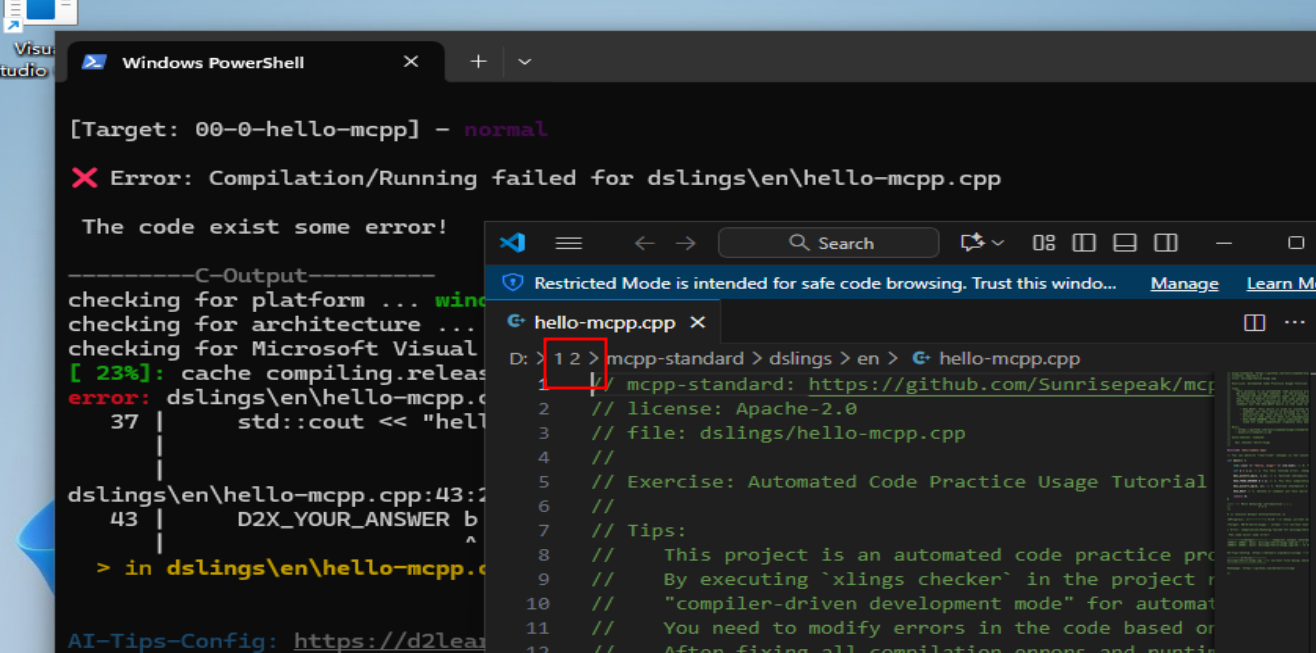Open the PowerShell new tab dropdown chevron
This screenshot has width=1316, height=653.
[524, 62]
